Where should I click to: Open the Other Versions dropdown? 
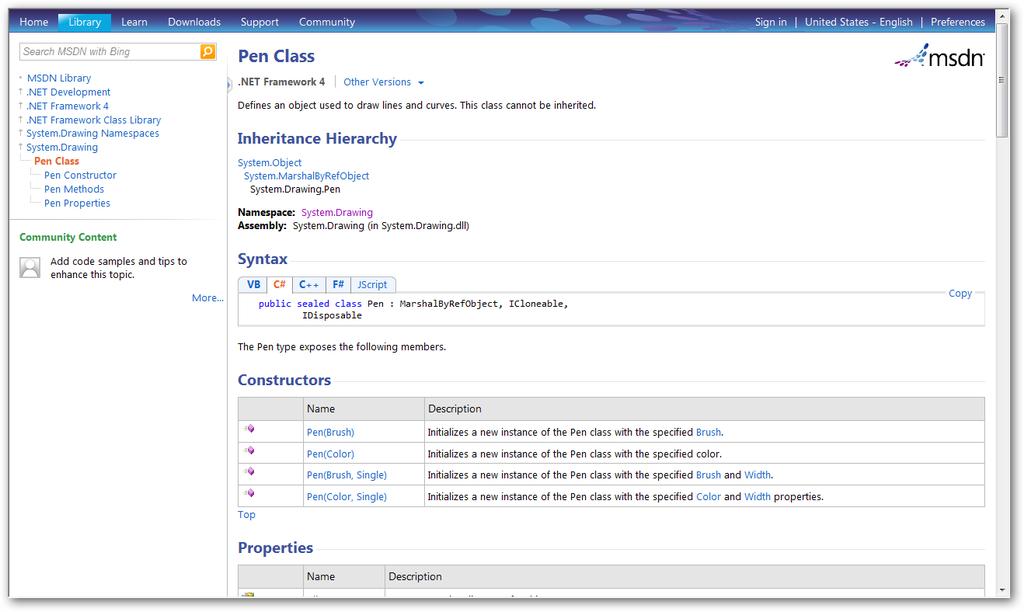(383, 82)
